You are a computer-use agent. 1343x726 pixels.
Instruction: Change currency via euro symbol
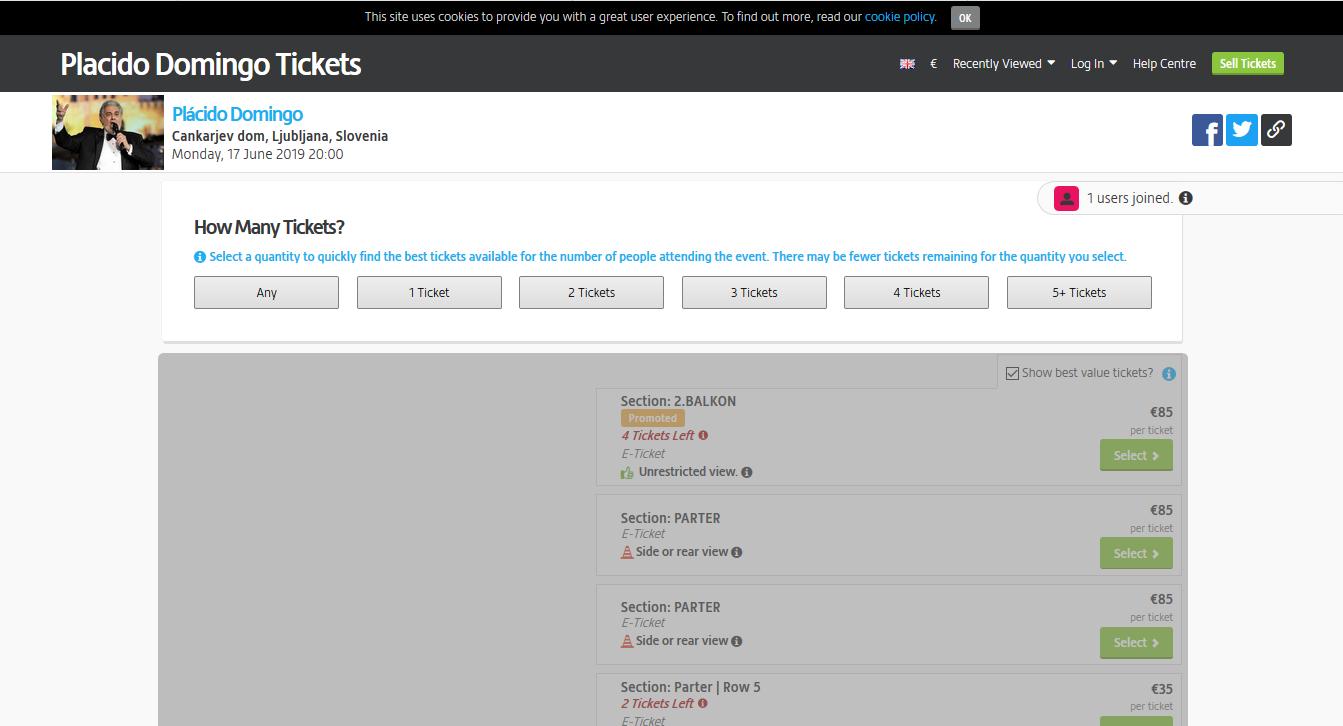933,63
